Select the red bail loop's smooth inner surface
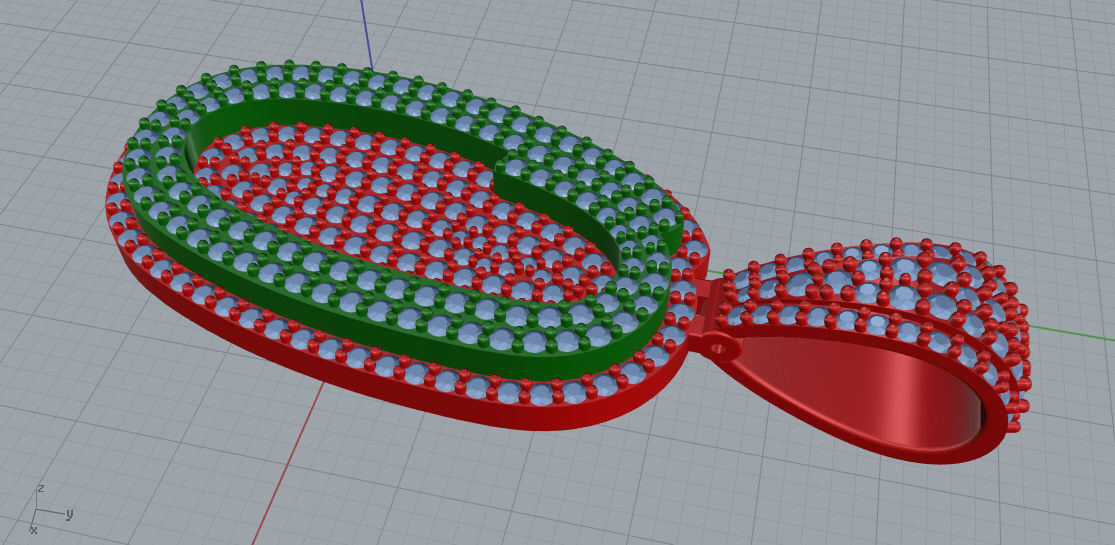The height and width of the screenshot is (545, 1115). (x=864, y=391)
